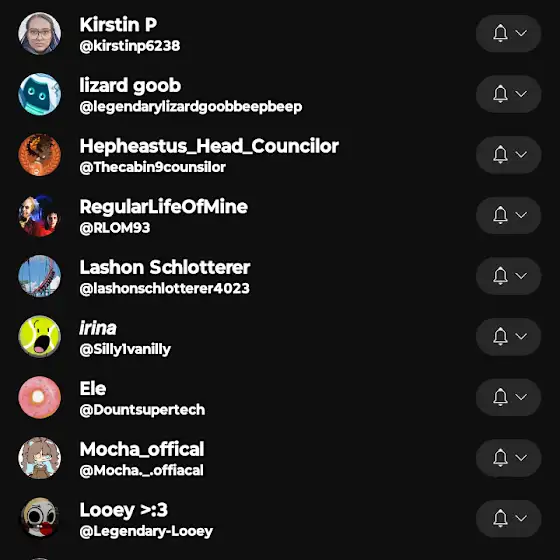Image resolution: width=560 pixels, height=560 pixels.
Task: Click the notification bell for Kirstin P
Action: click(x=500, y=33)
